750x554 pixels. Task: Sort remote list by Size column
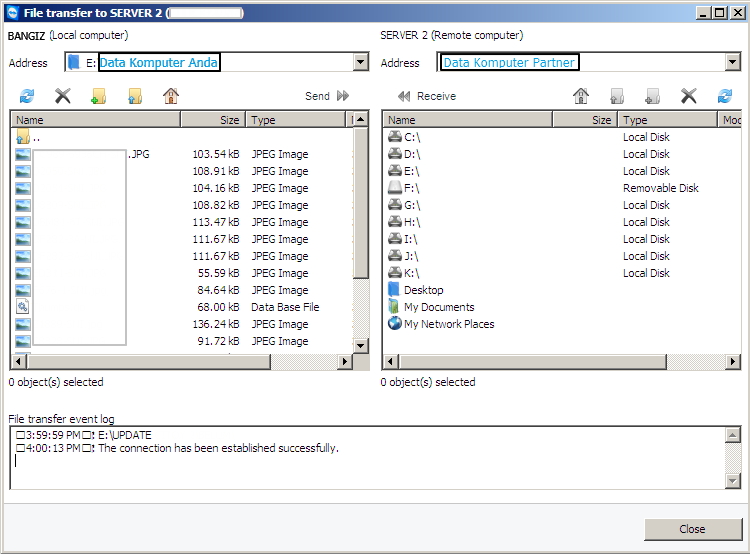click(x=585, y=120)
